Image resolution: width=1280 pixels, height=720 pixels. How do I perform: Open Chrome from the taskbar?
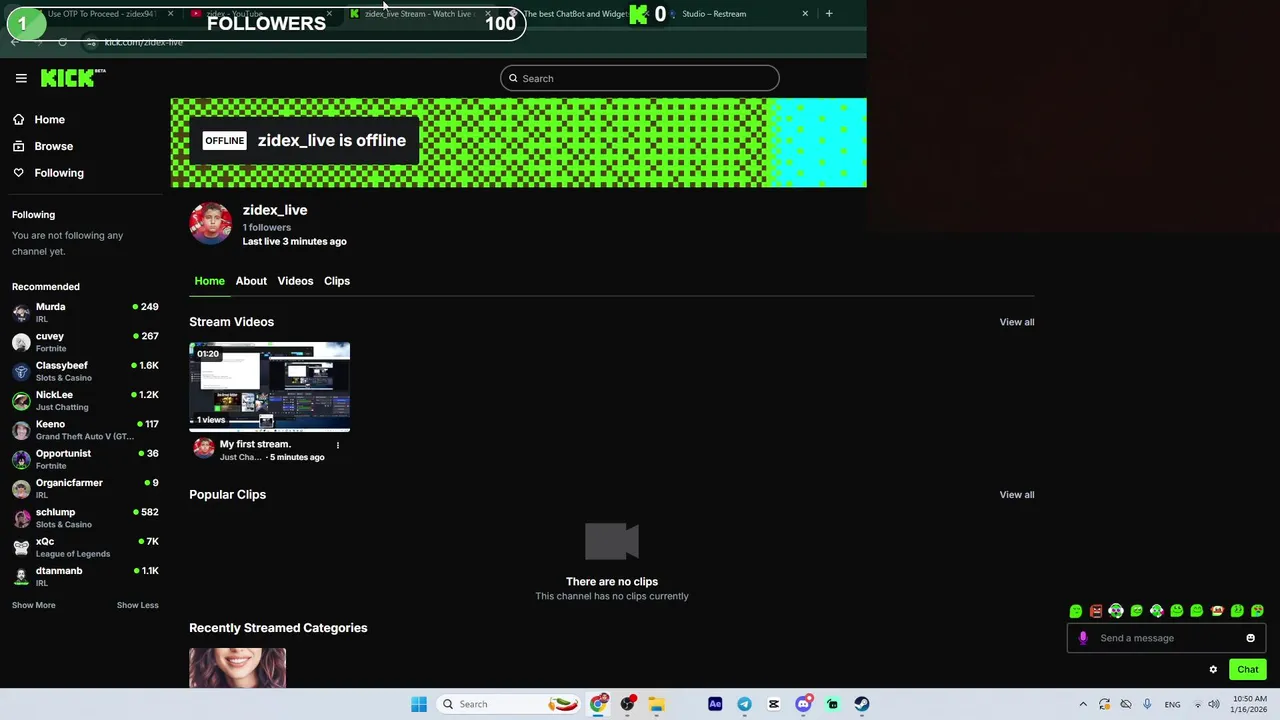click(x=598, y=704)
